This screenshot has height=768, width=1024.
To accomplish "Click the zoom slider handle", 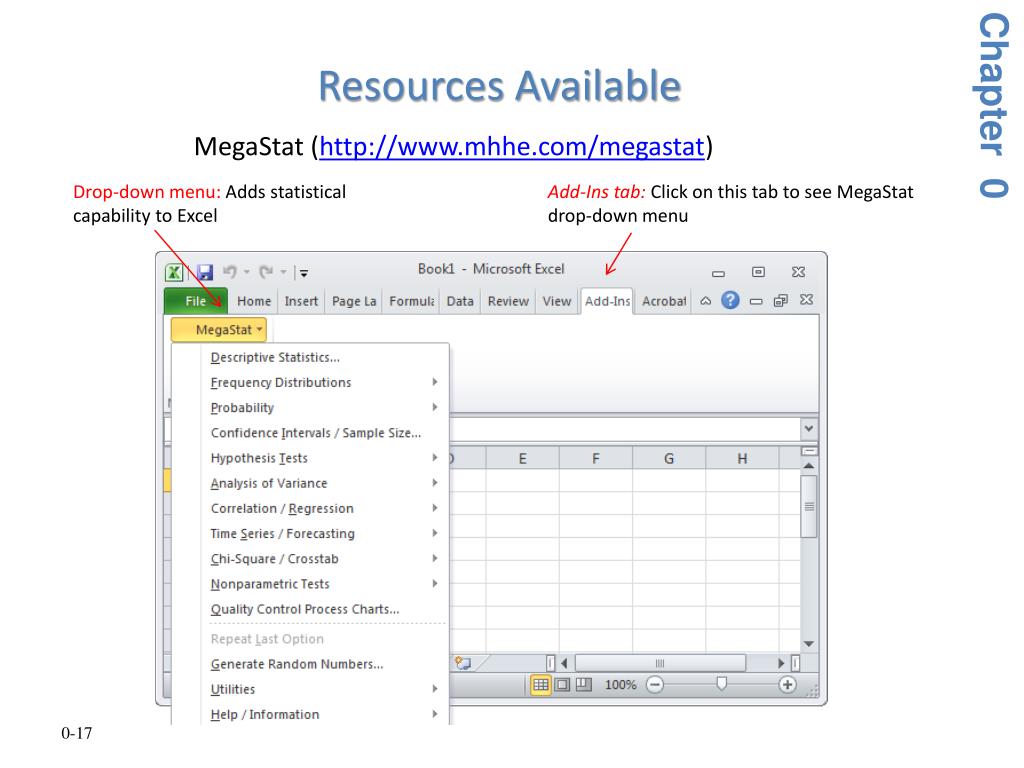I will point(722,684).
